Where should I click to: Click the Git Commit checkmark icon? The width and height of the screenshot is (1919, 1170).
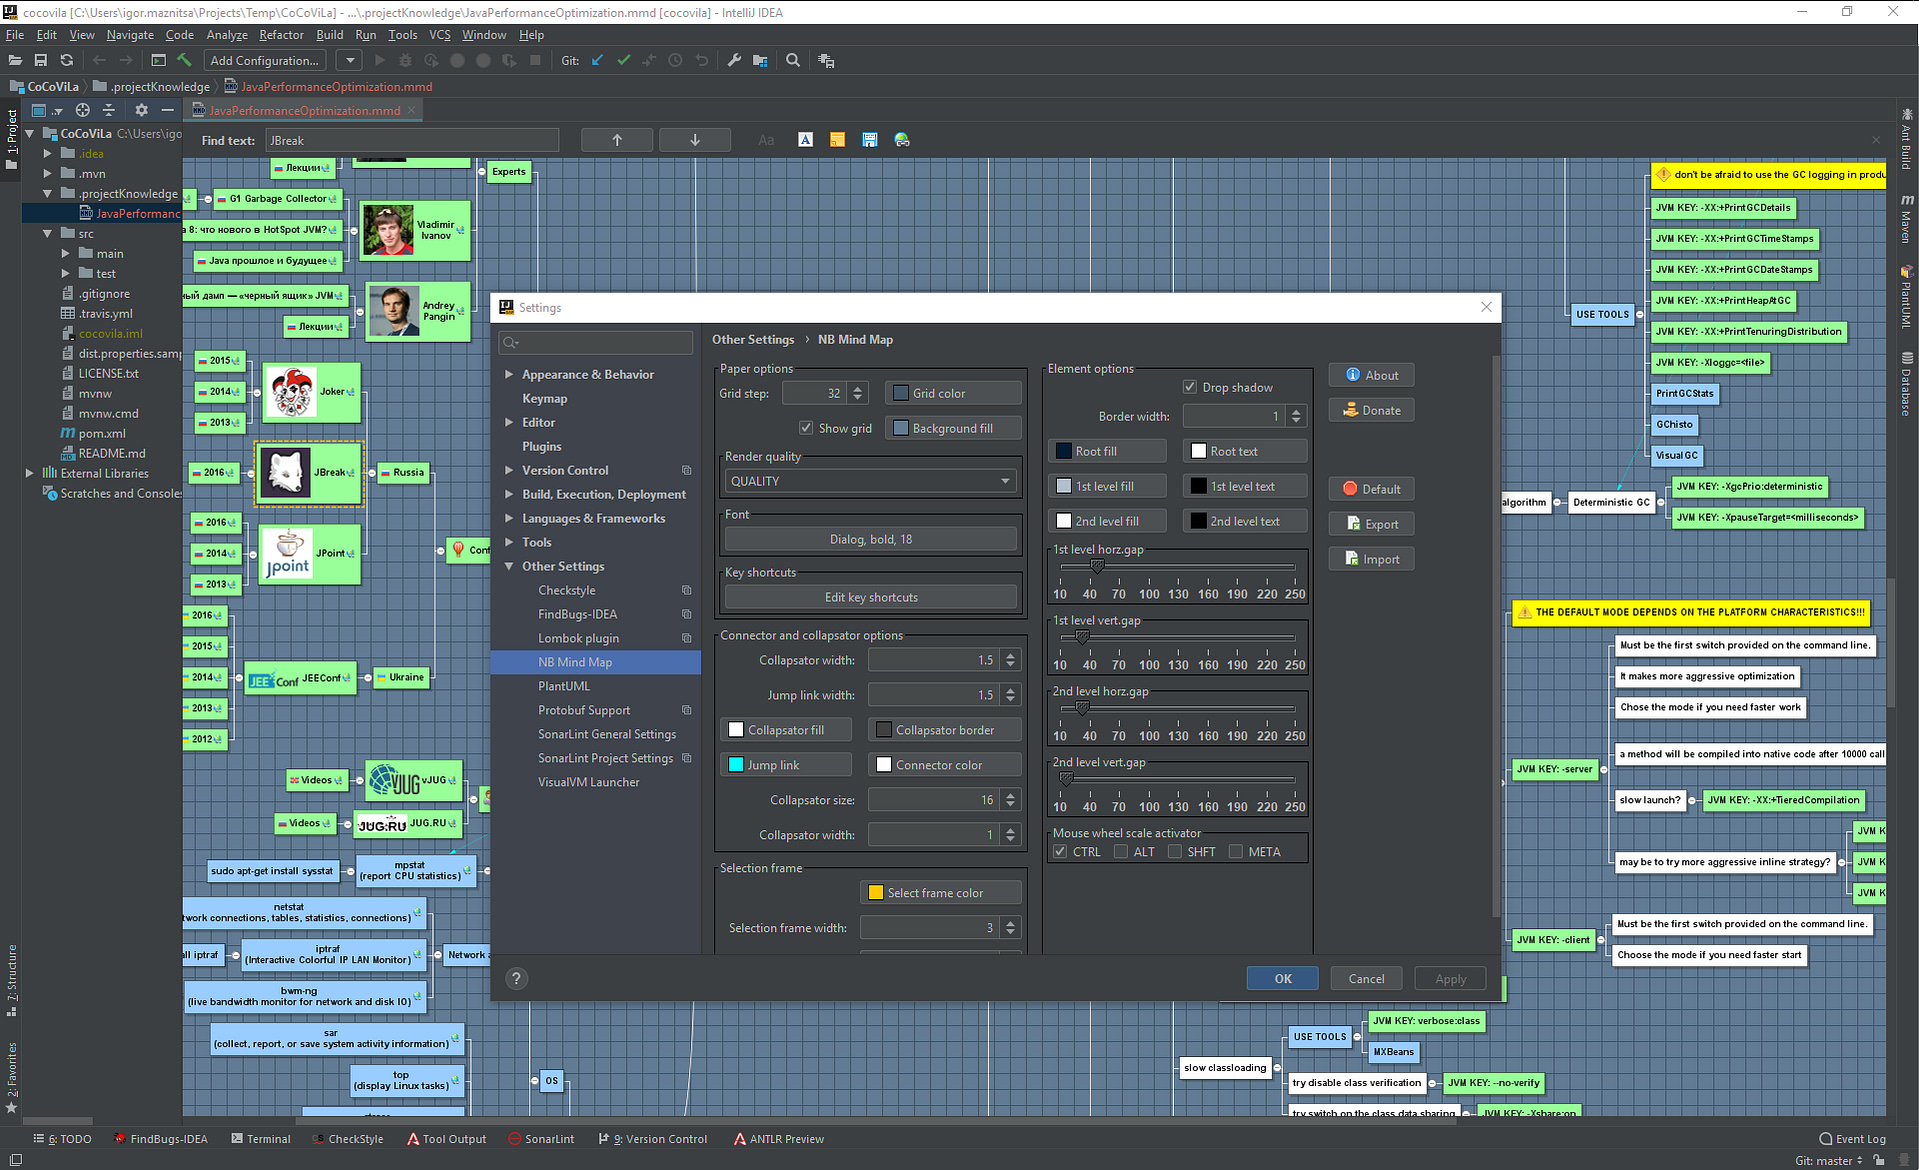pyautogui.click(x=624, y=61)
